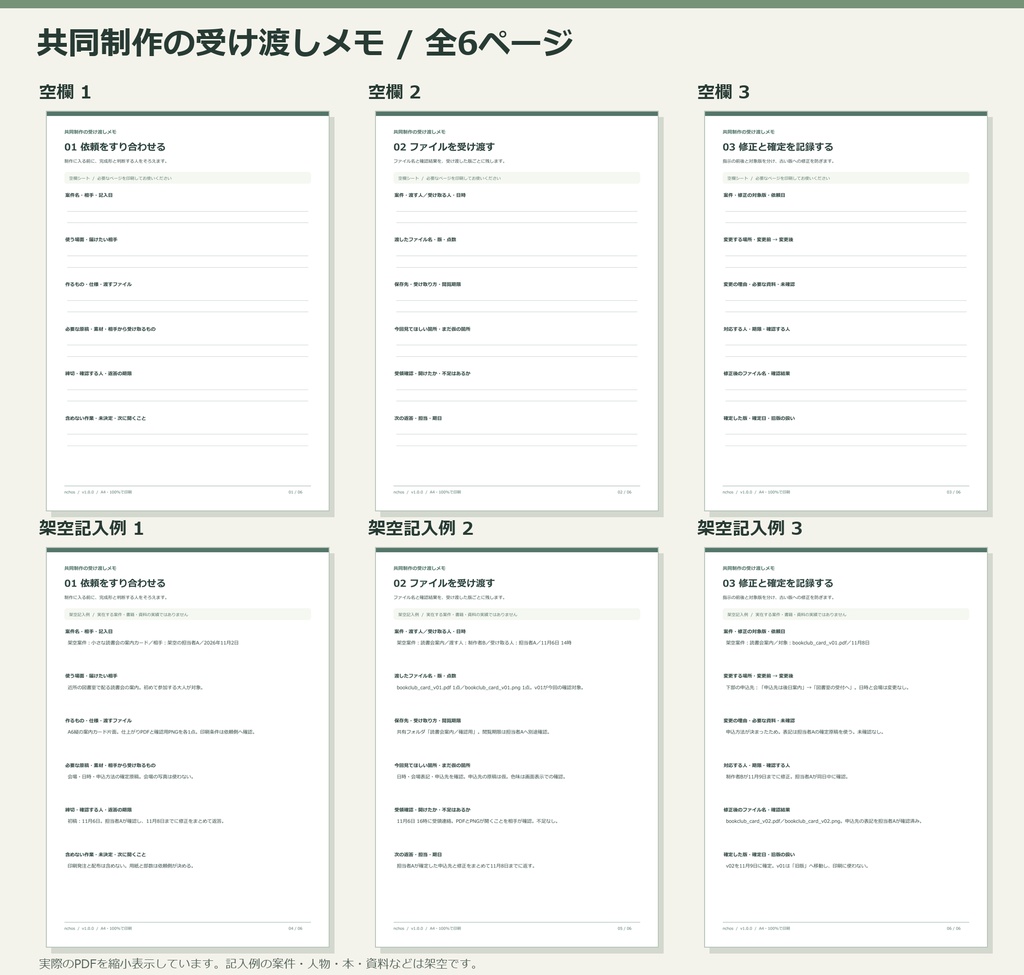Viewport: 1024px width, 975px height.
Task: Select the 架空記入例 2 caption label
Action: 421,528
